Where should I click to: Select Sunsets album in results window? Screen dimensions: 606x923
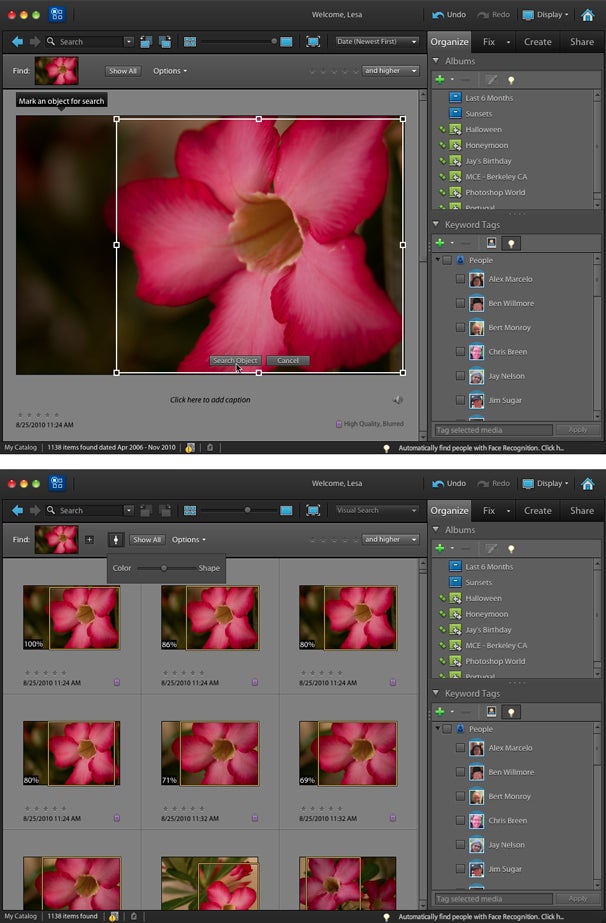point(478,582)
